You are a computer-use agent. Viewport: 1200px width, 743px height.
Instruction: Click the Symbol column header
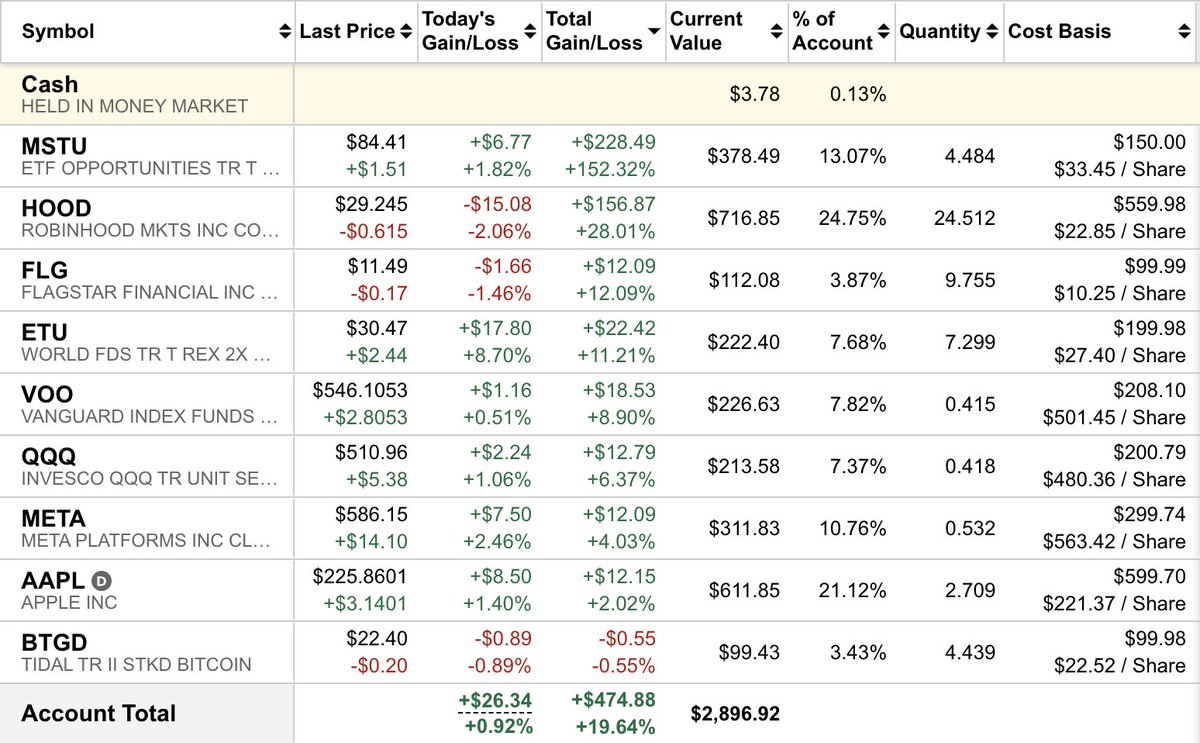point(58,32)
